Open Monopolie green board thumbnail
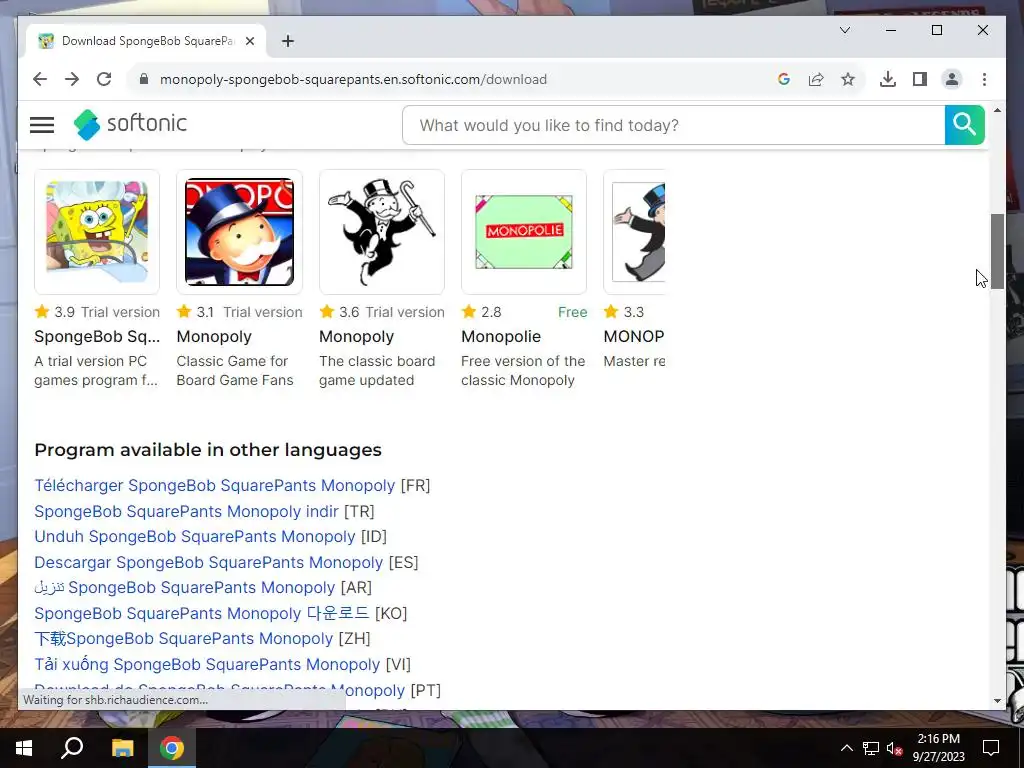1024x768 pixels. coord(524,232)
